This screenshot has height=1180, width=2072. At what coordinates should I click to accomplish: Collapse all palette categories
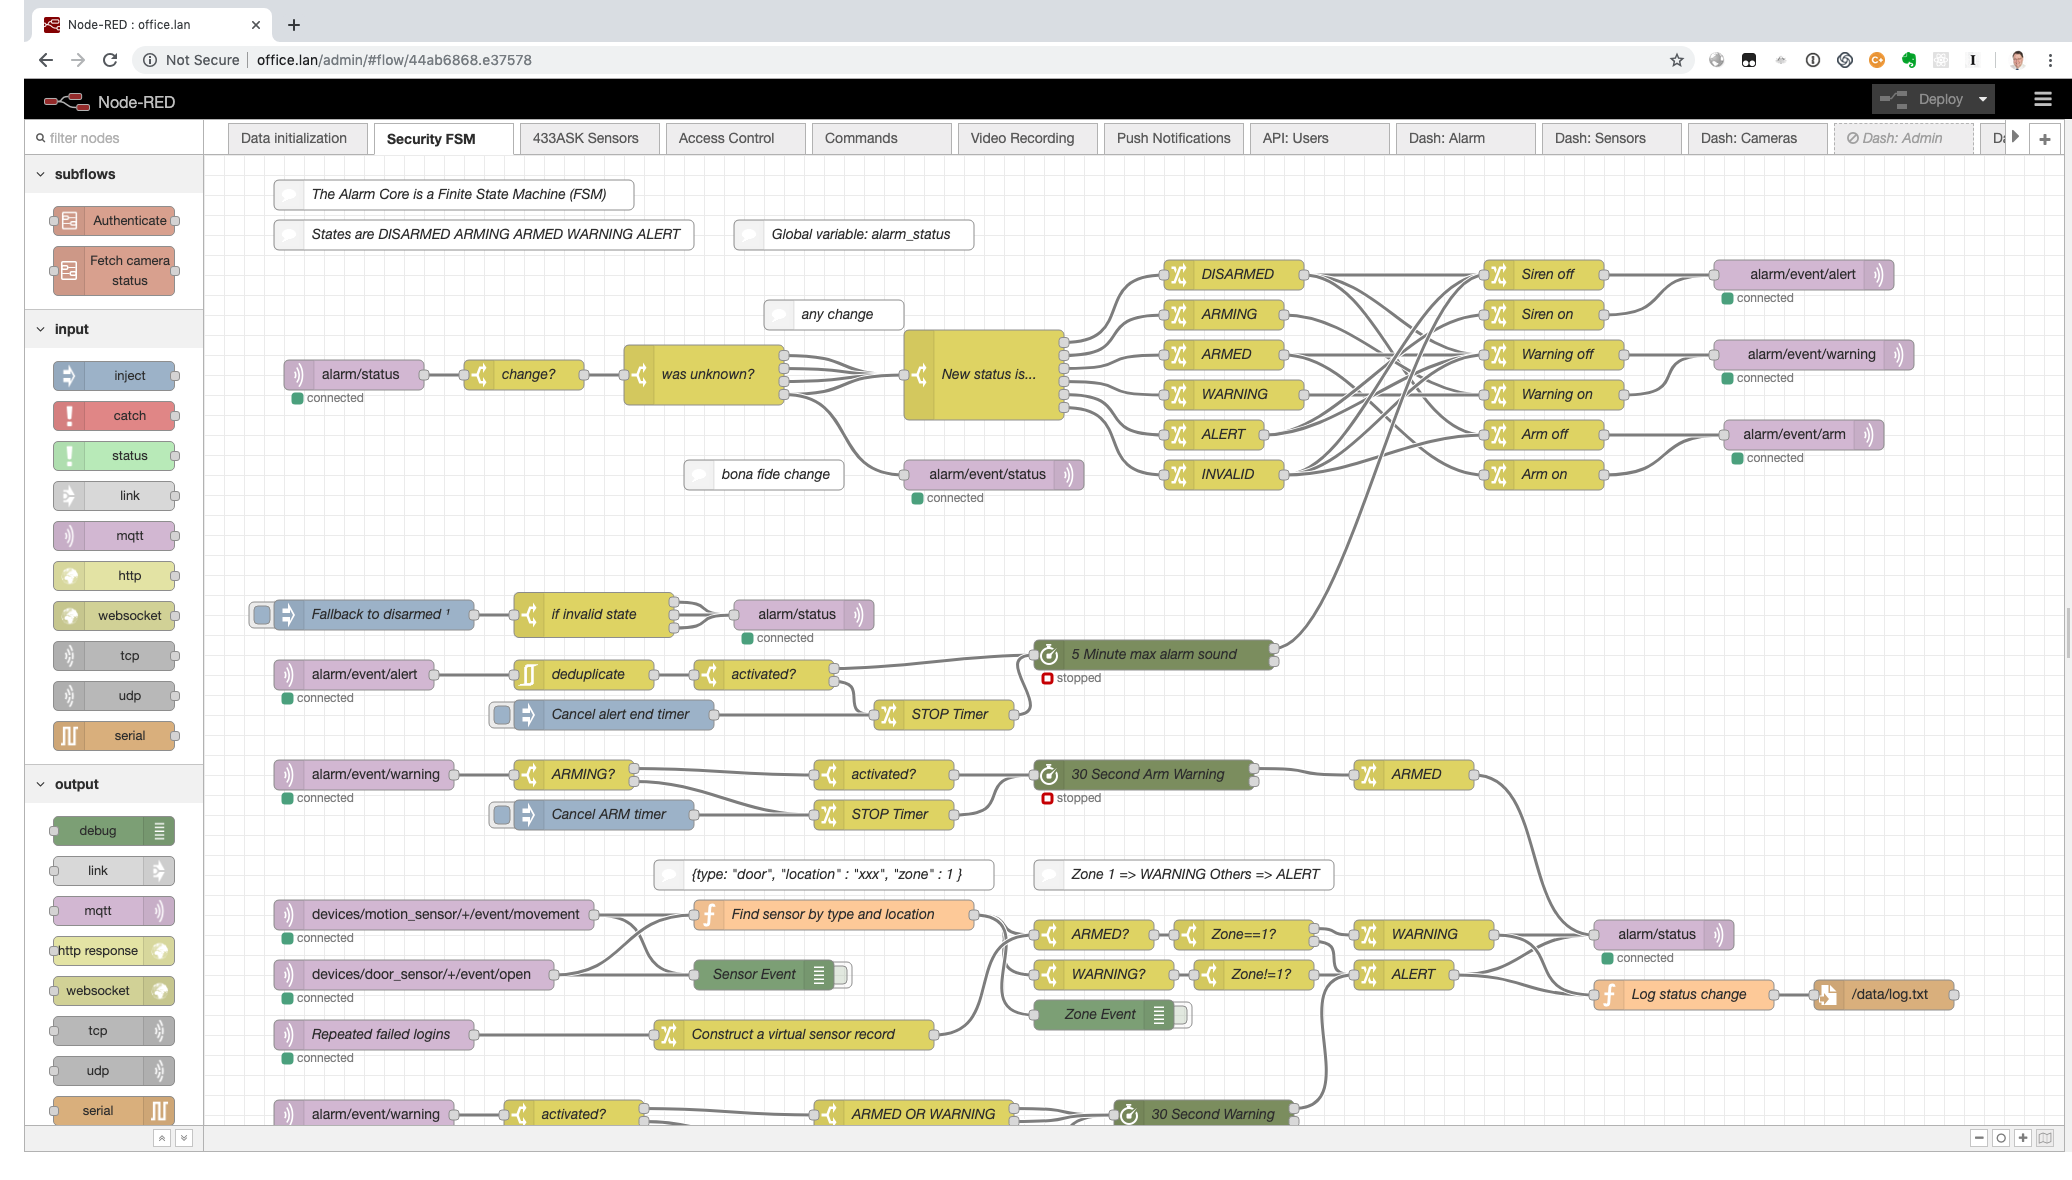[161, 1138]
